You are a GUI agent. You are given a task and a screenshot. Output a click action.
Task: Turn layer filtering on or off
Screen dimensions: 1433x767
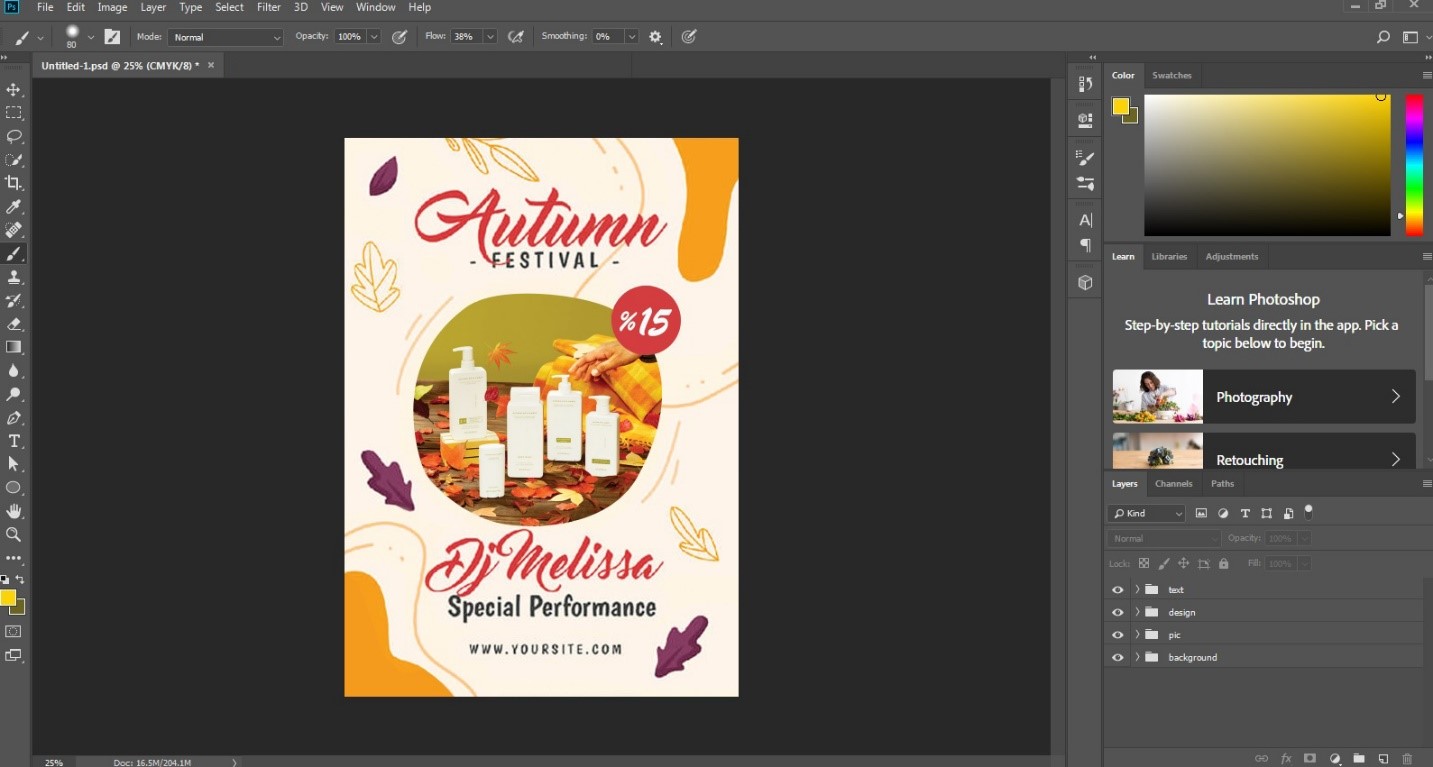[1308, 512]
